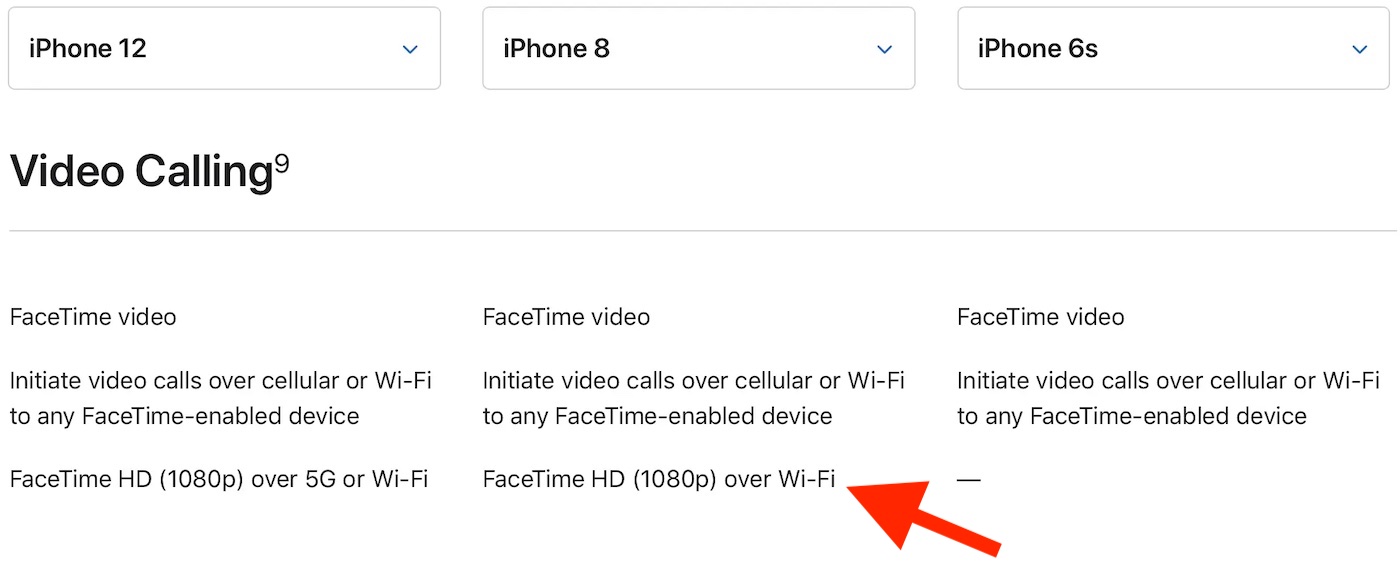Click the divider line below Video Calling
Screen dimensions: 1400x577
pos(700,231)
